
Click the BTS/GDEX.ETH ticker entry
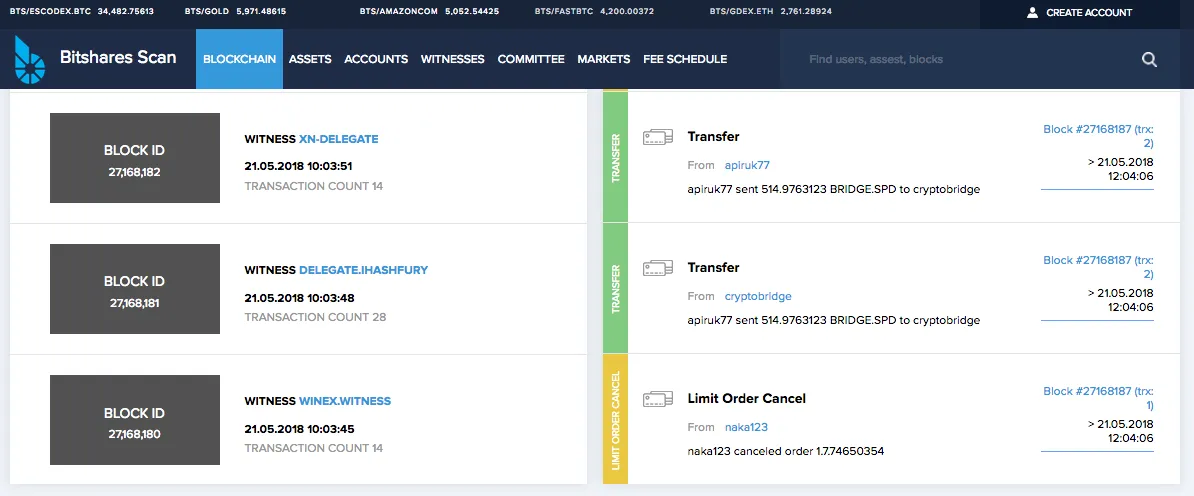point(771,12)
